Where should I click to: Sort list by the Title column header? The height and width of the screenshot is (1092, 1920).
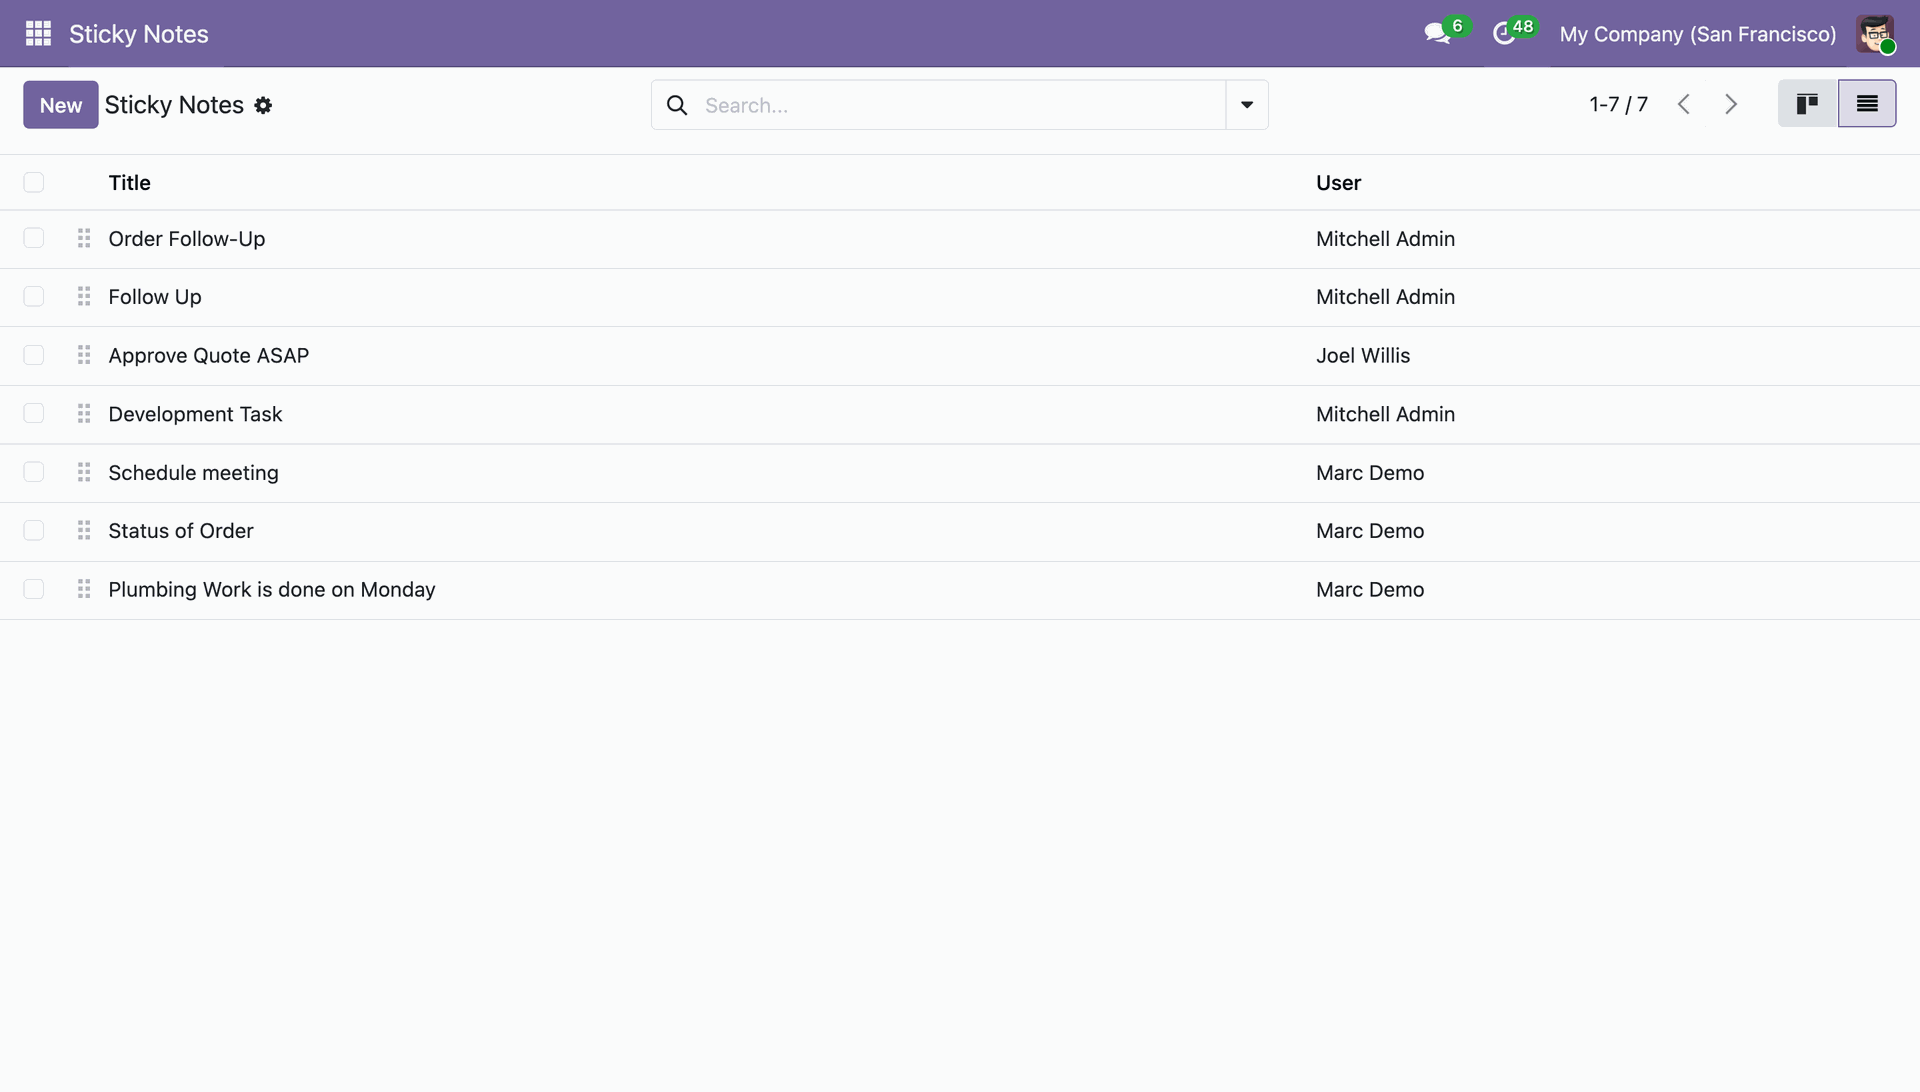[x=130, y=183]
